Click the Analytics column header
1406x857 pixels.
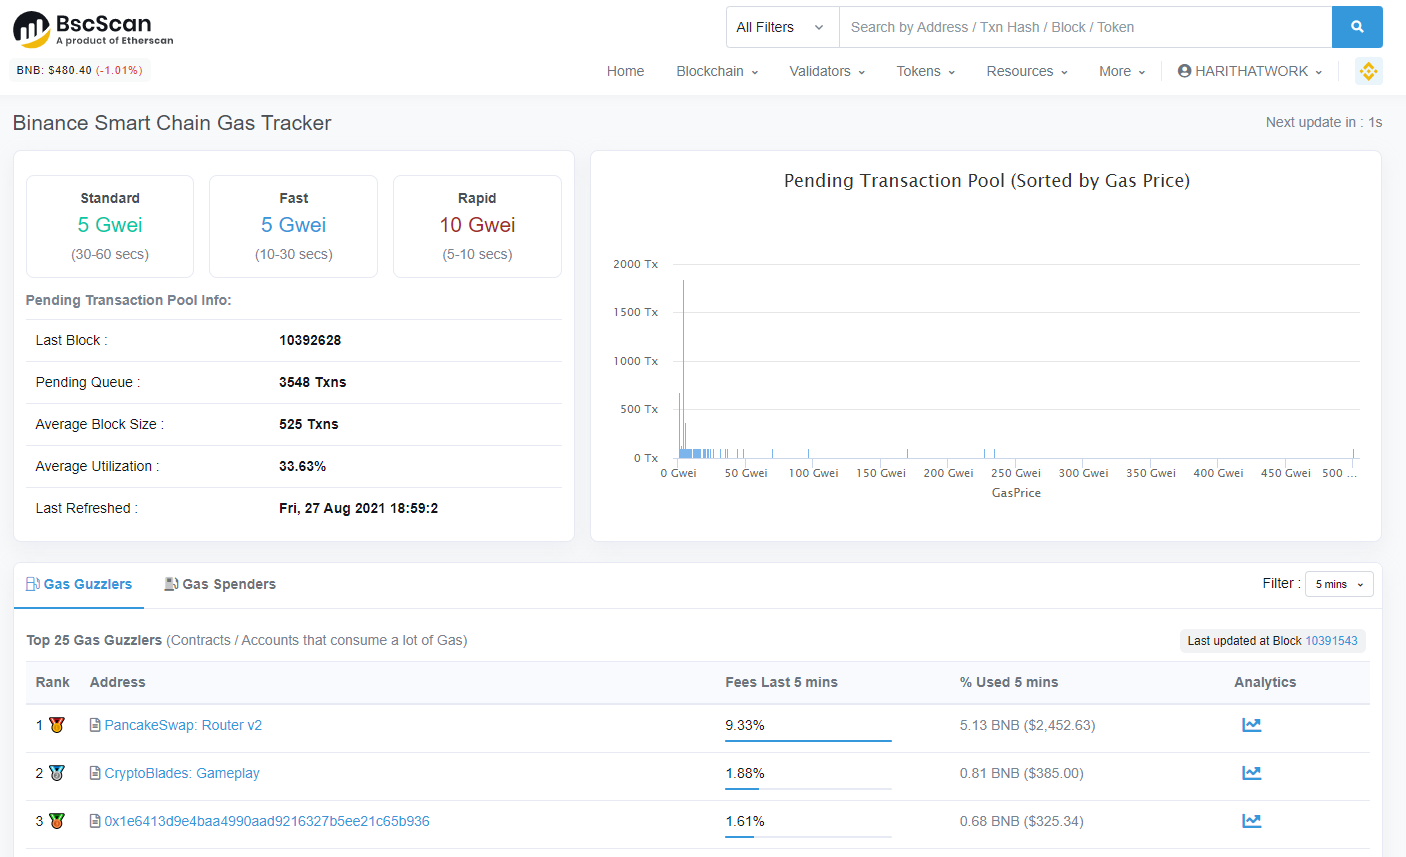pos(1264,682)
